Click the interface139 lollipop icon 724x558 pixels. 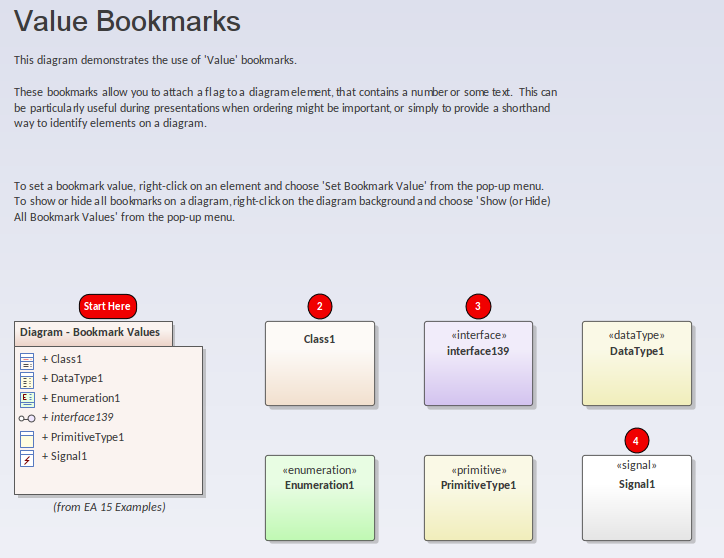[x=27, y=418]
